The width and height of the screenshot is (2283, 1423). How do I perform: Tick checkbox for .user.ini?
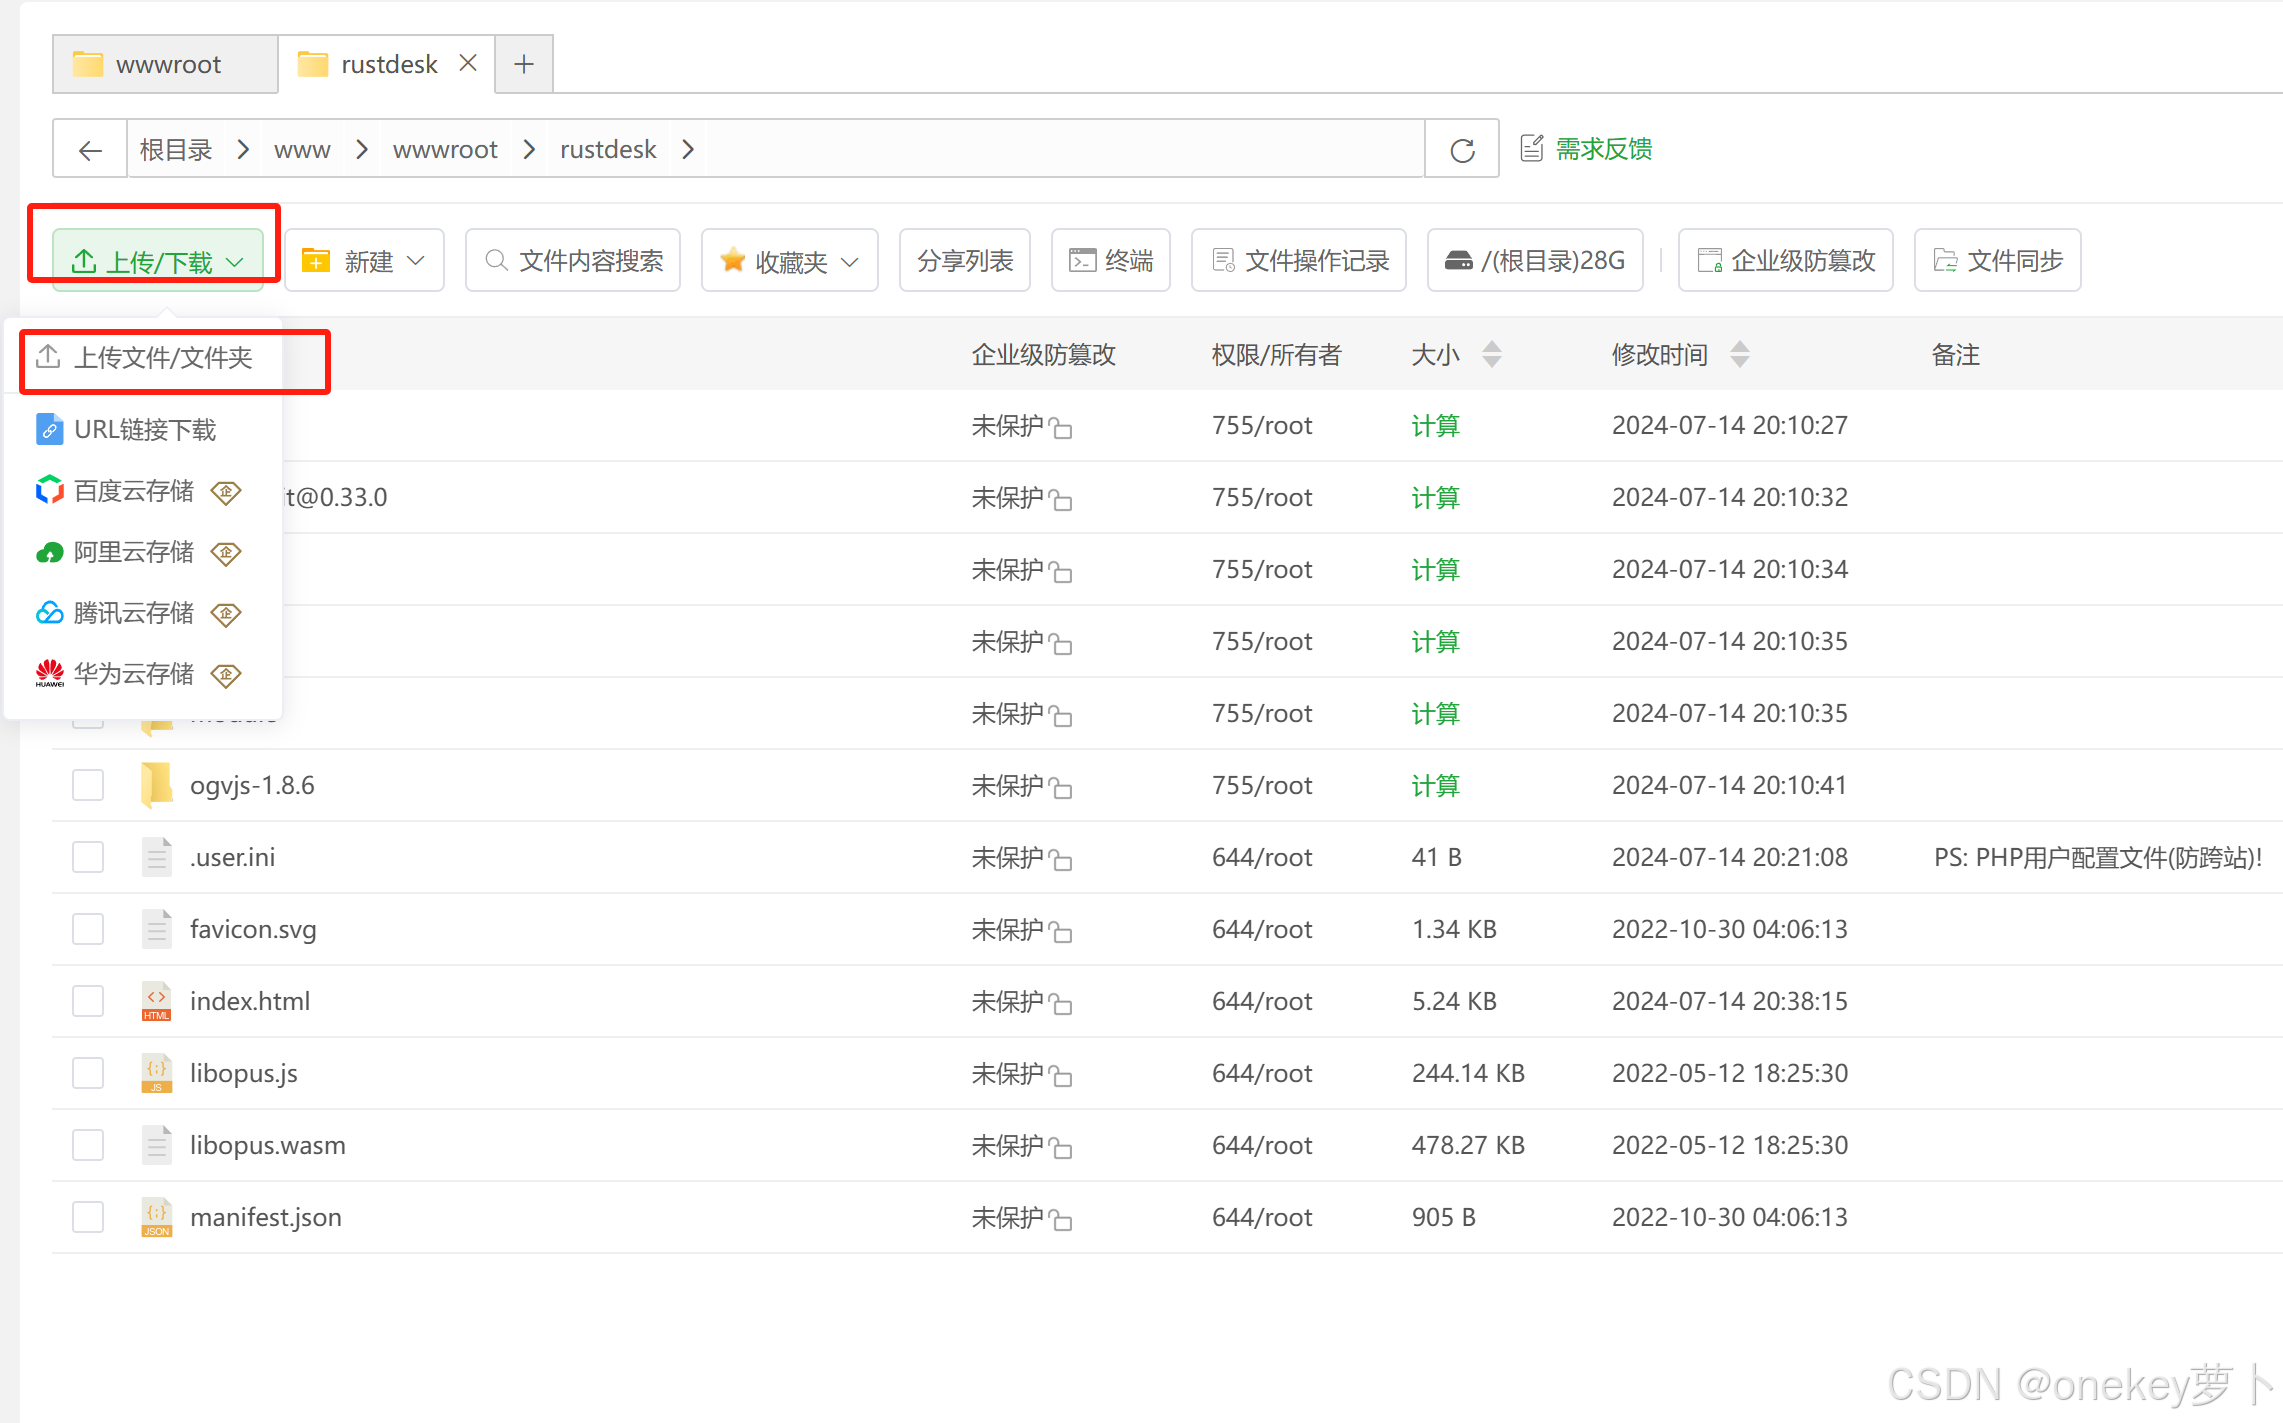click(88, 857)
